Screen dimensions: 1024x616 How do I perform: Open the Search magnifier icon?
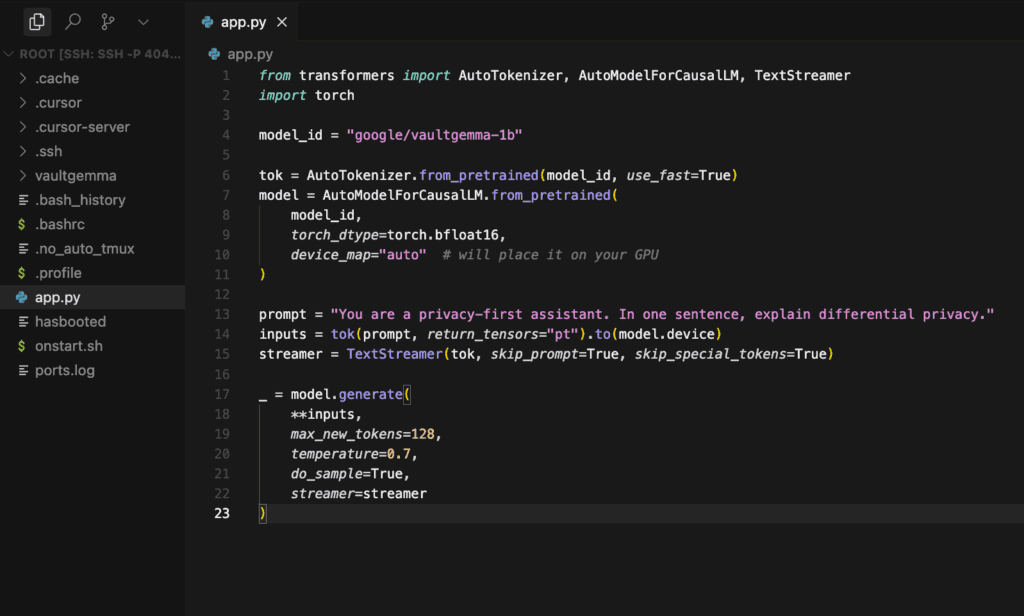pyautogui.click(x=73, y=22)
